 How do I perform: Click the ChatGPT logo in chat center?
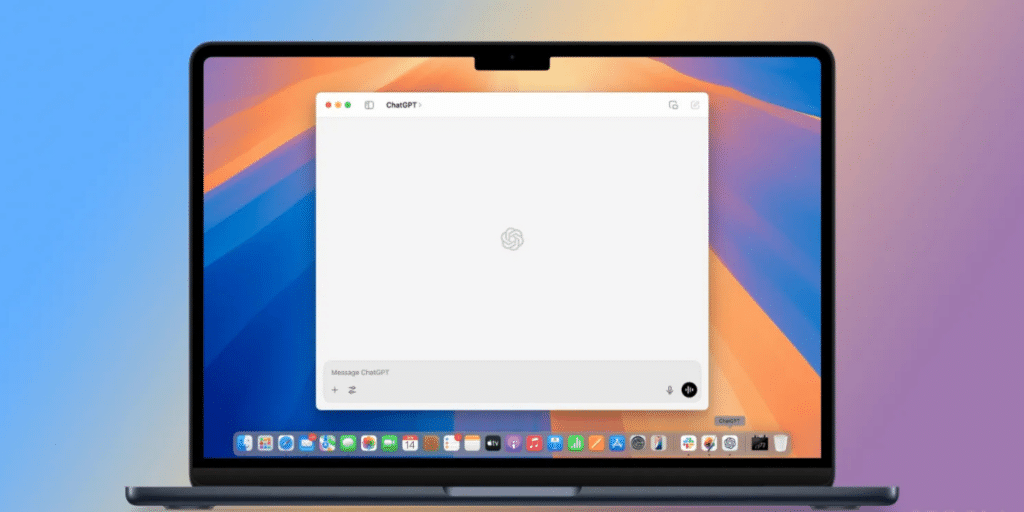512,239
